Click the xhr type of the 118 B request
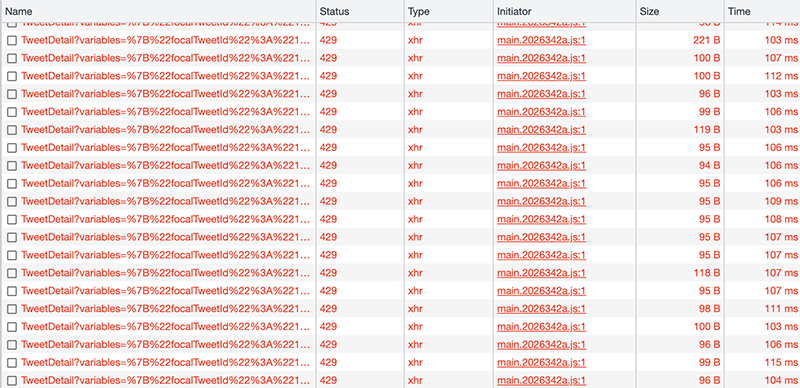The width and height of the screenshot is (800, 388). coord(415,273)
